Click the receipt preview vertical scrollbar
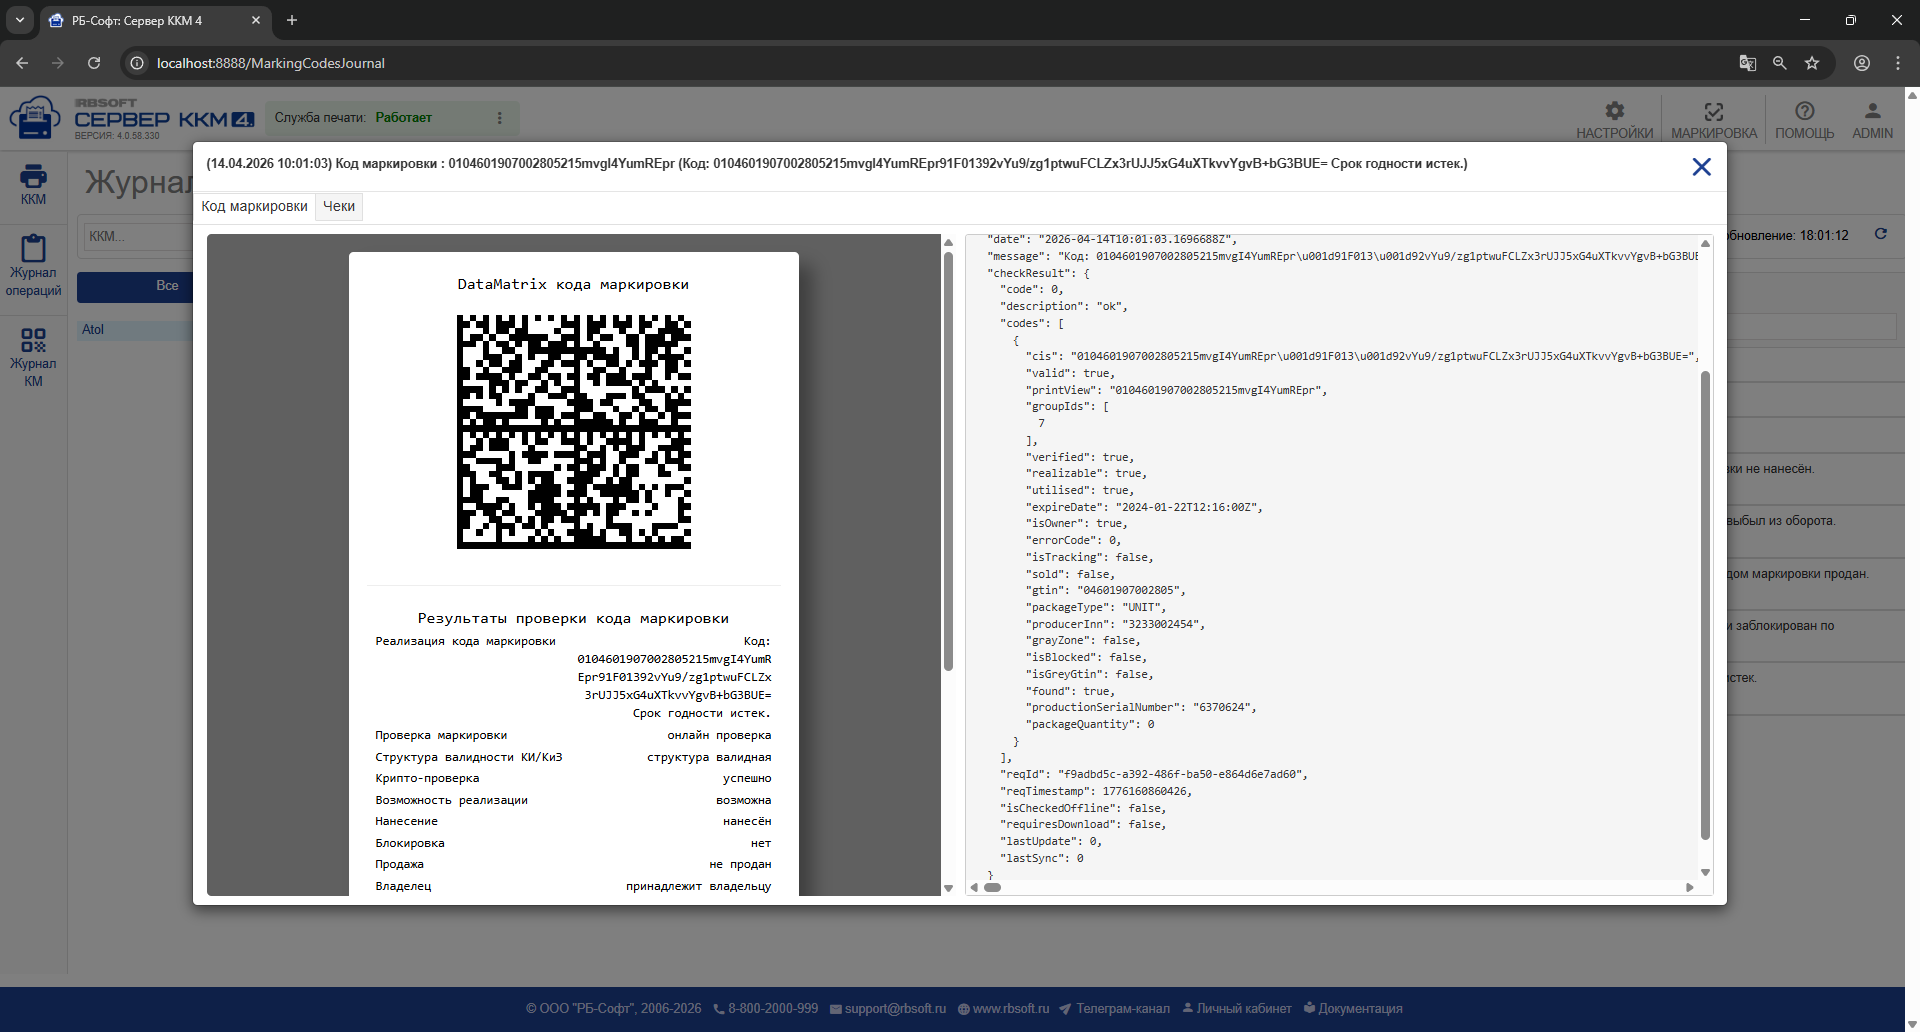Screen dimensions: 1920x1032 (948, 460)
